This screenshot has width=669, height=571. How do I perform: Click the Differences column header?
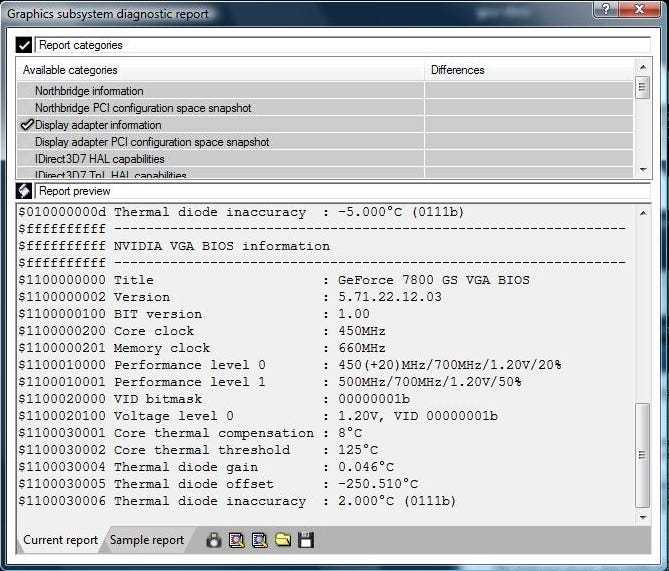click(x=529, y=70)
